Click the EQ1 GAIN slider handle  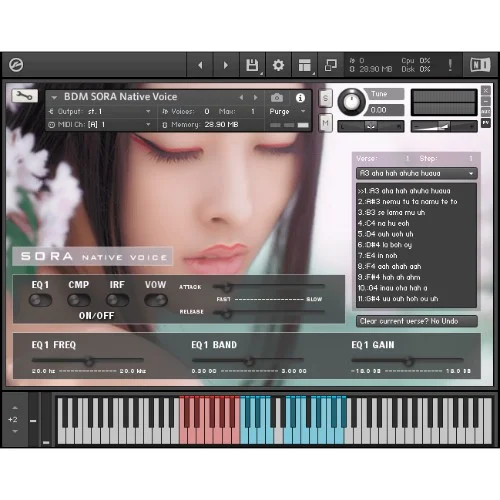click(409, 361)
